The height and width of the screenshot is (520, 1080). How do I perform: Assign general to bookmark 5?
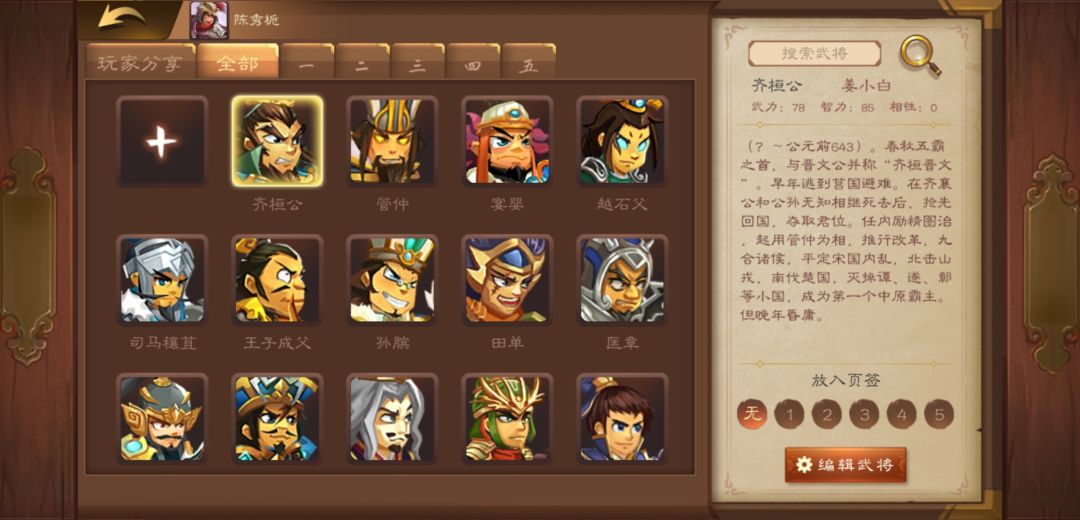tap(938, 414)
